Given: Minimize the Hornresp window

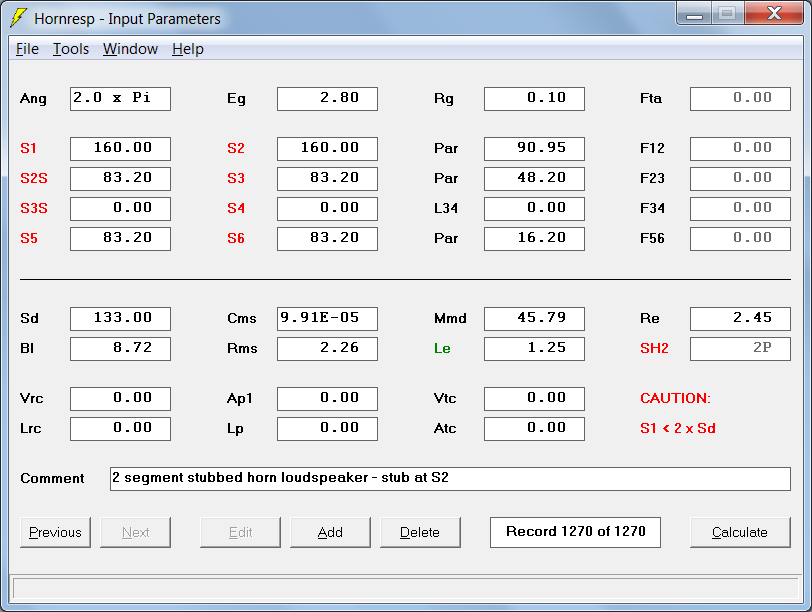Looking at the screenshot, I should click(694, 13).
